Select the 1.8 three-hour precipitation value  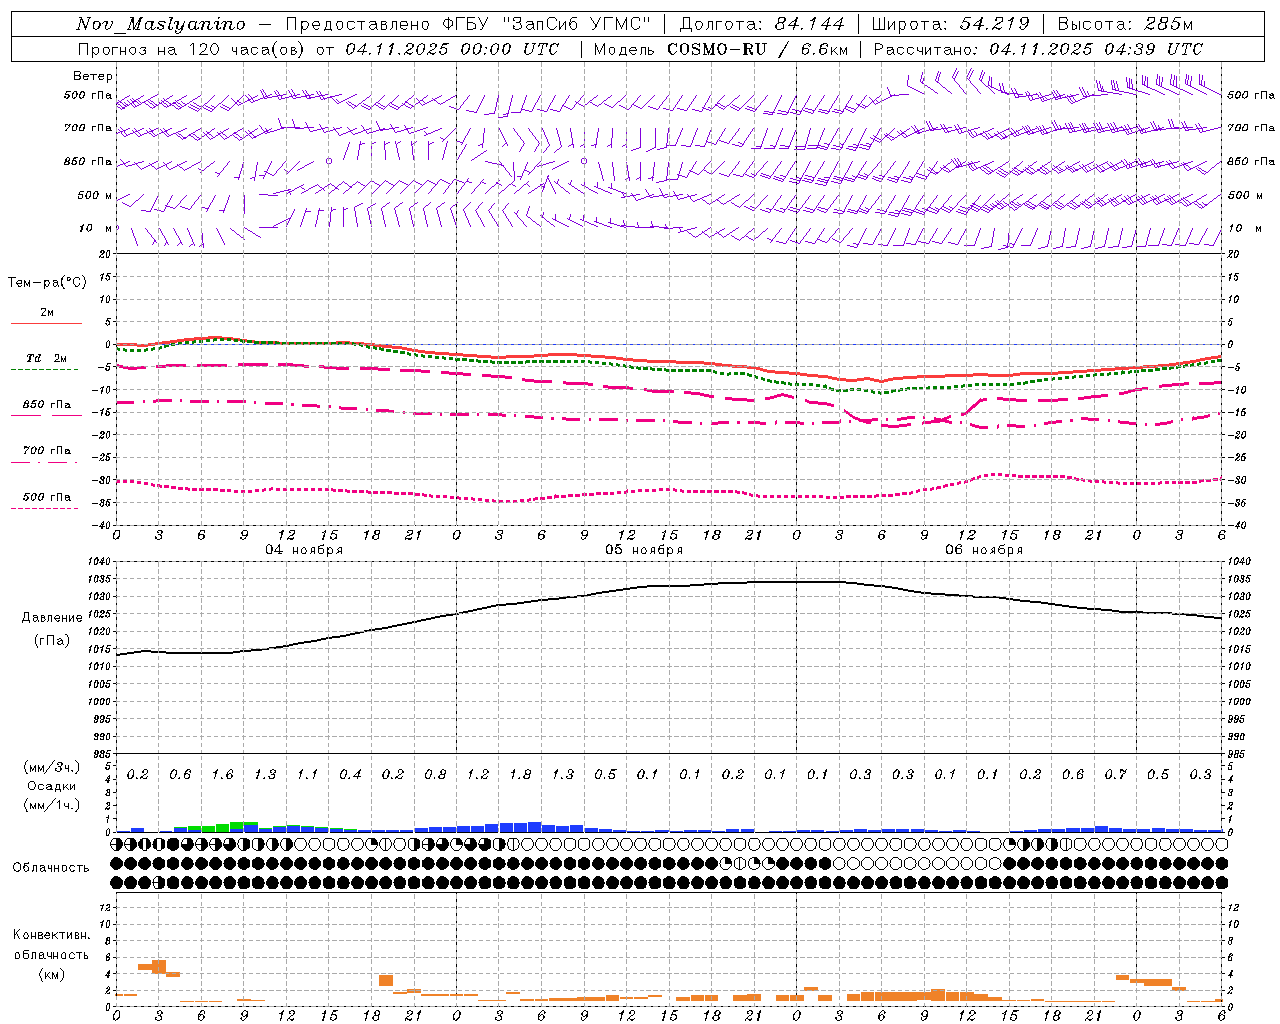(x=520, y=775)
